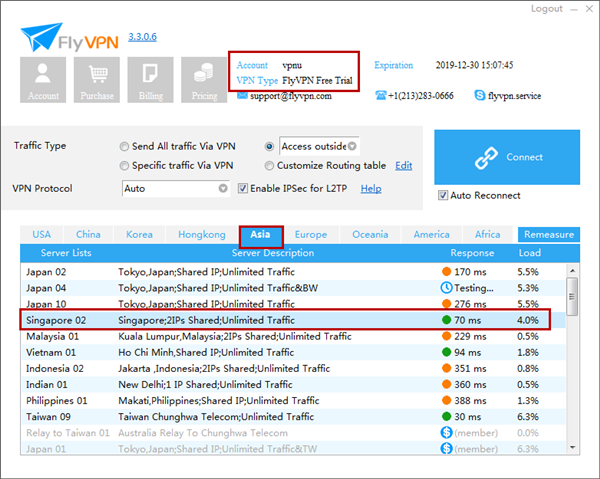
Task: Switch to the Hongkong server tab
Action: 202,235
